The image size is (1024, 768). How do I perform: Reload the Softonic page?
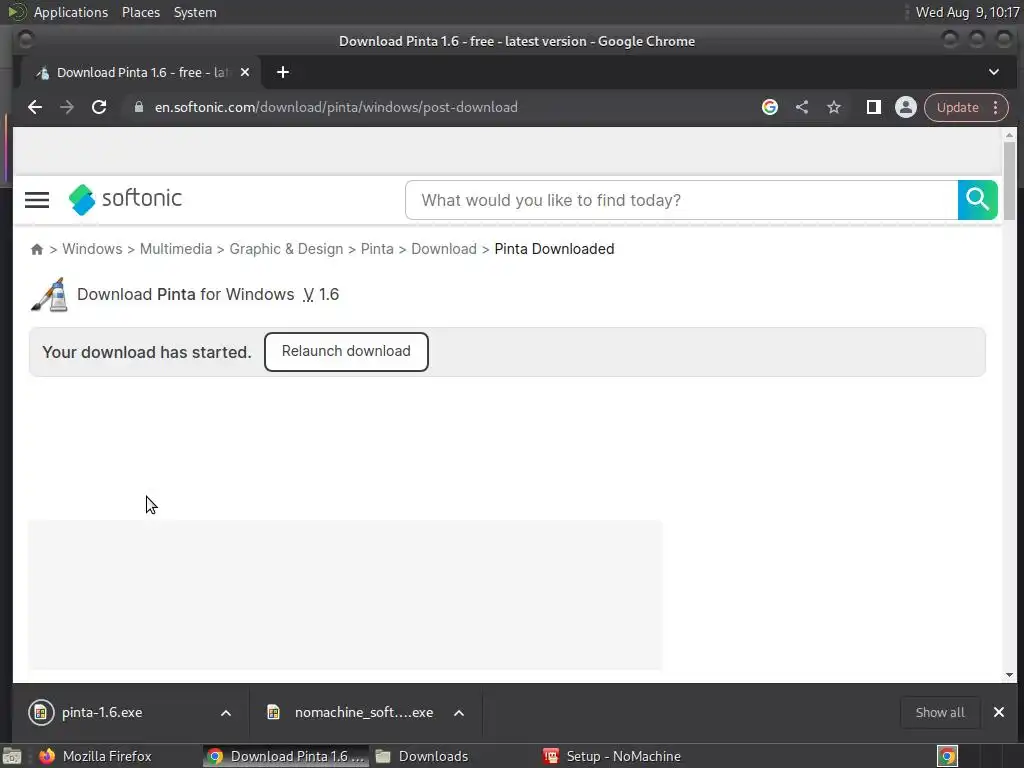(99, 107)
